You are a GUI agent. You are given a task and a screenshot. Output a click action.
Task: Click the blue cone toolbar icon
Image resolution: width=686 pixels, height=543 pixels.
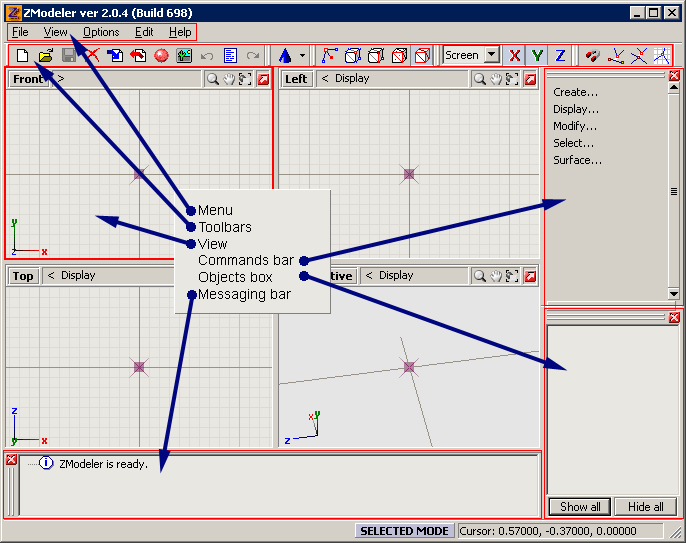285,56
